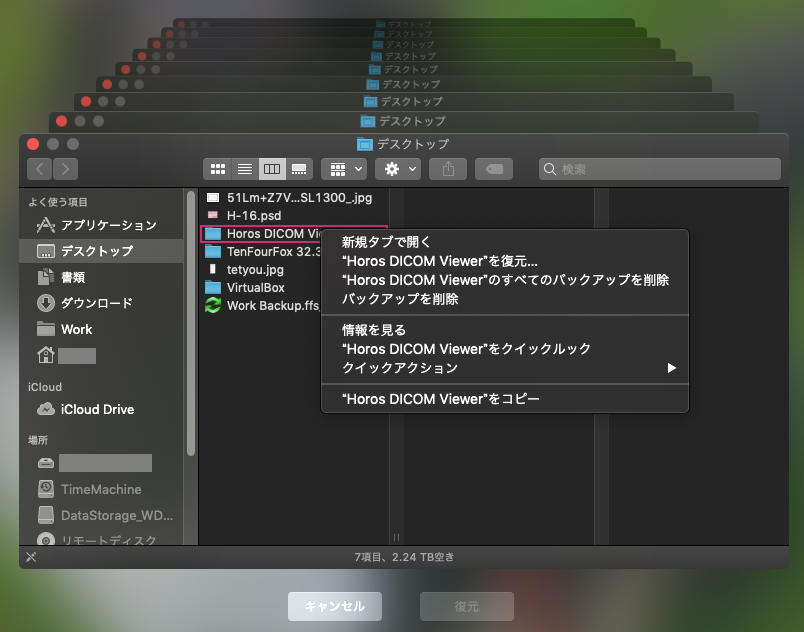Switch Finder to icon view
804x632 pixels.
coord(217,169)
